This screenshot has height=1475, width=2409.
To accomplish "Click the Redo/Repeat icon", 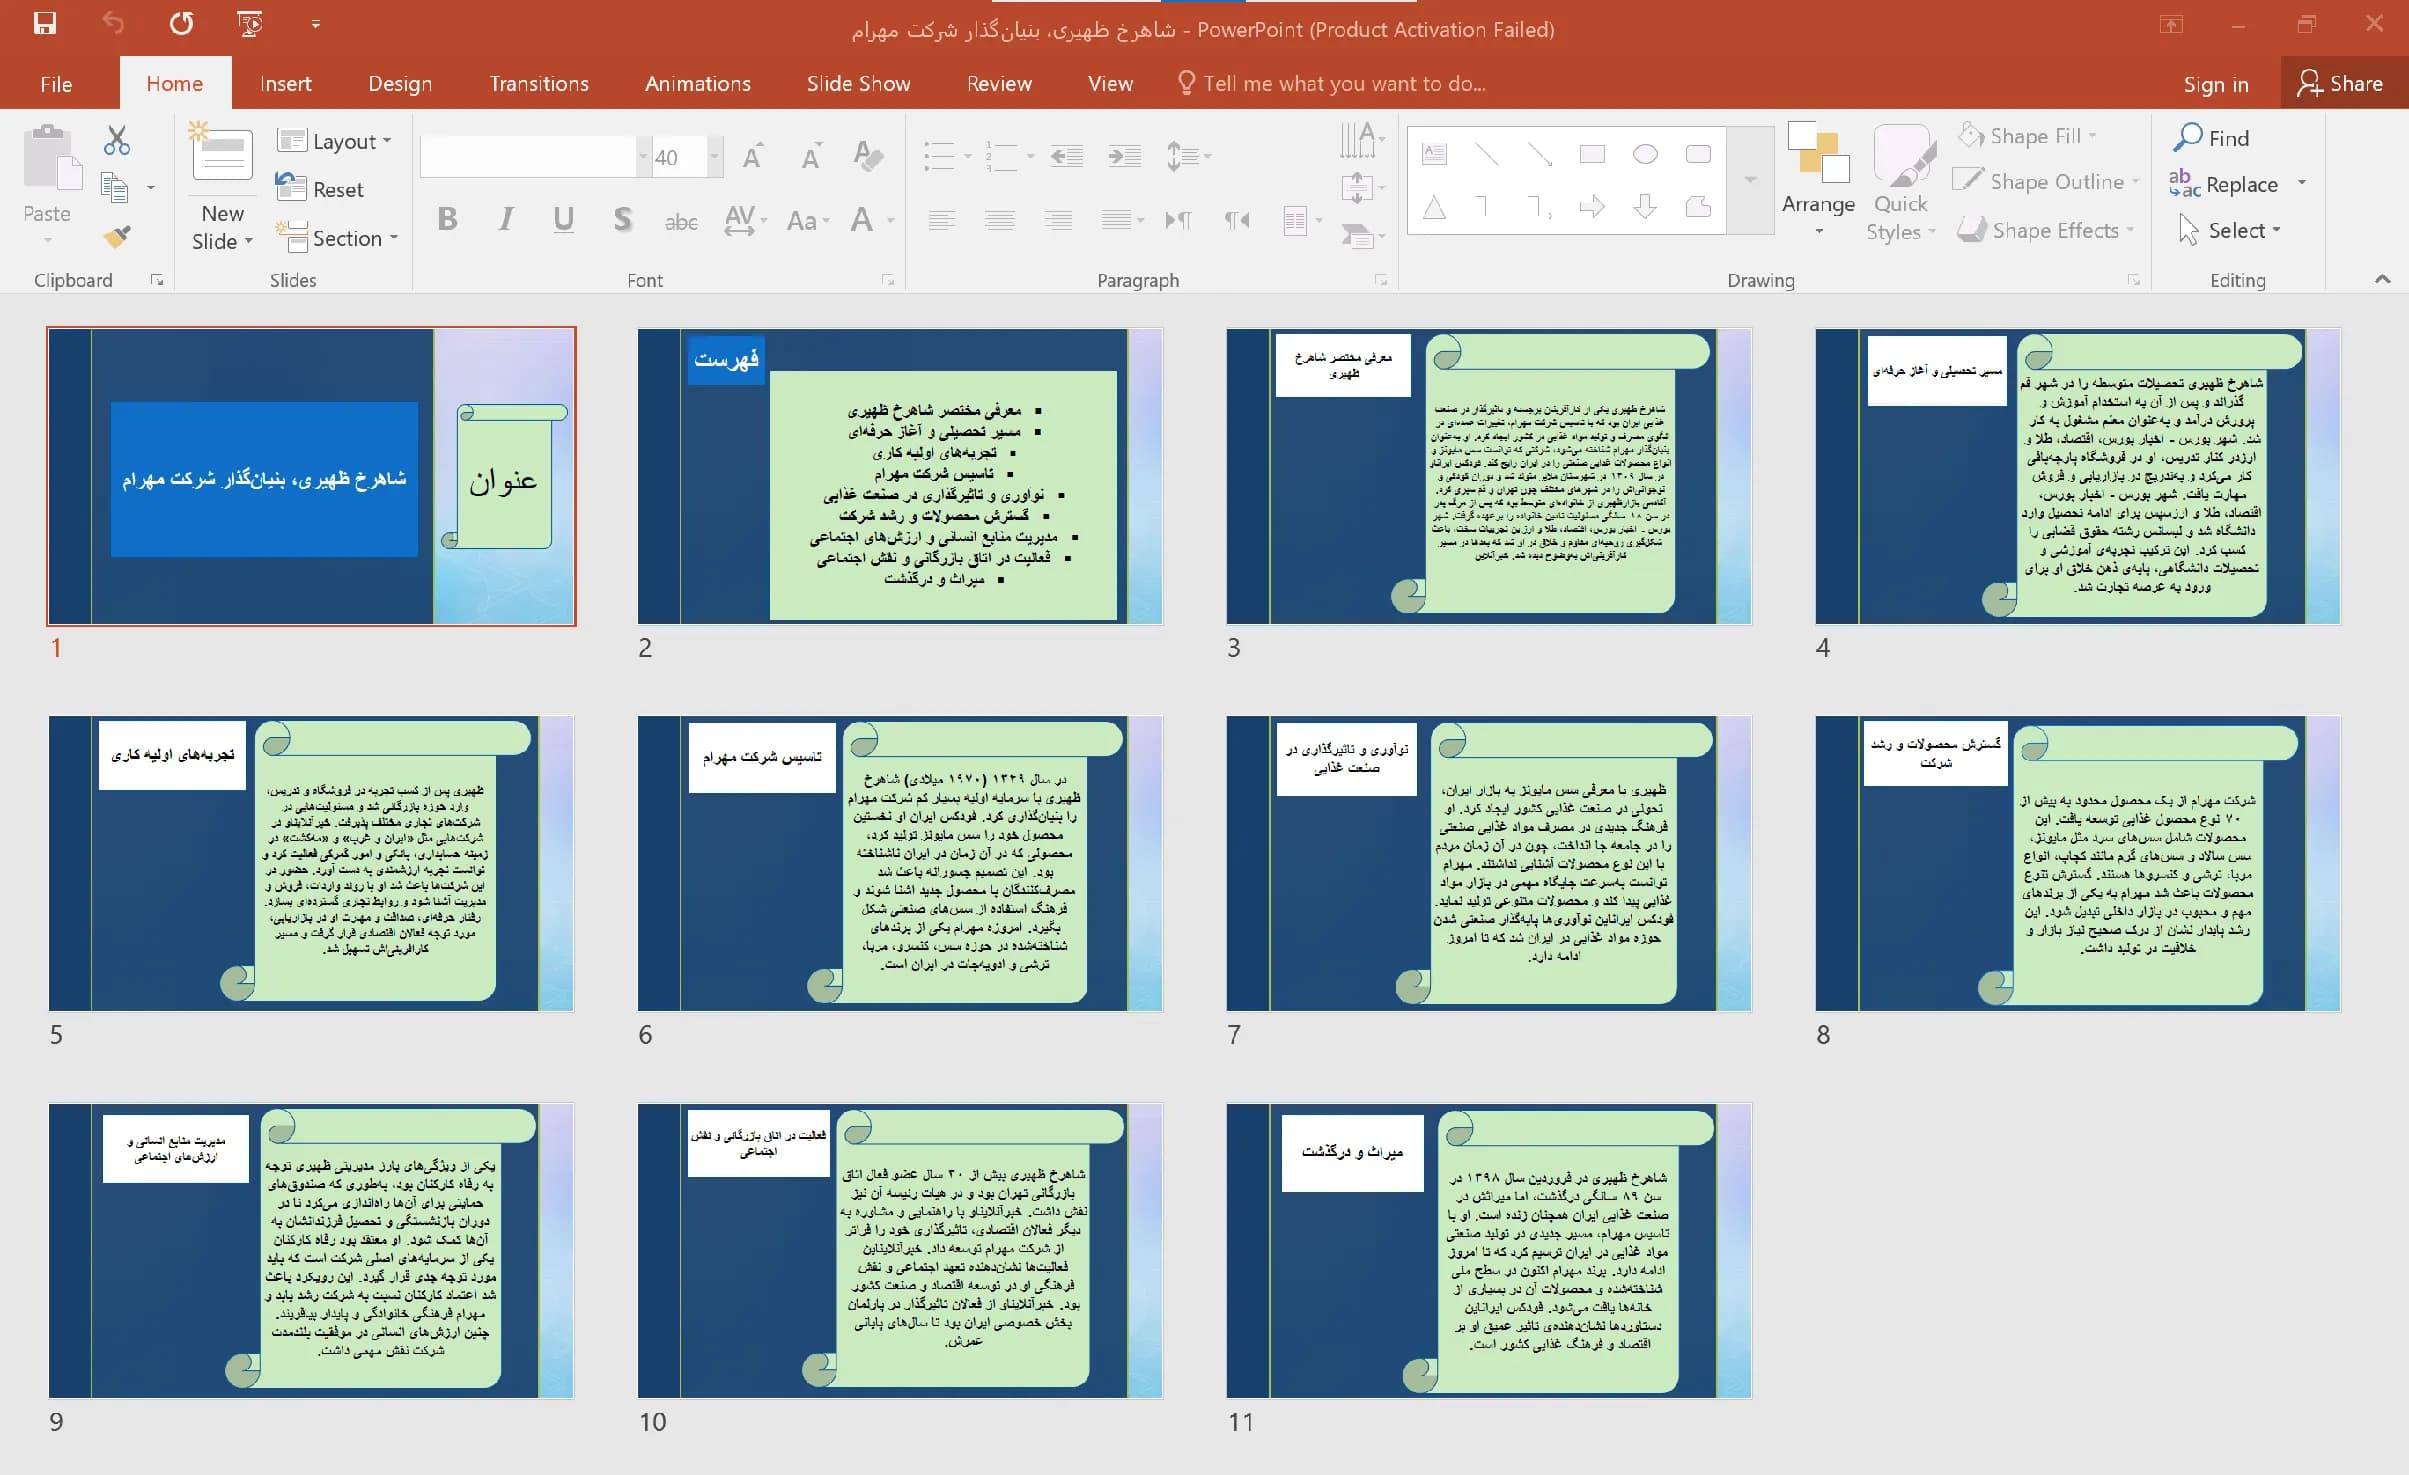I will (181, 24).
